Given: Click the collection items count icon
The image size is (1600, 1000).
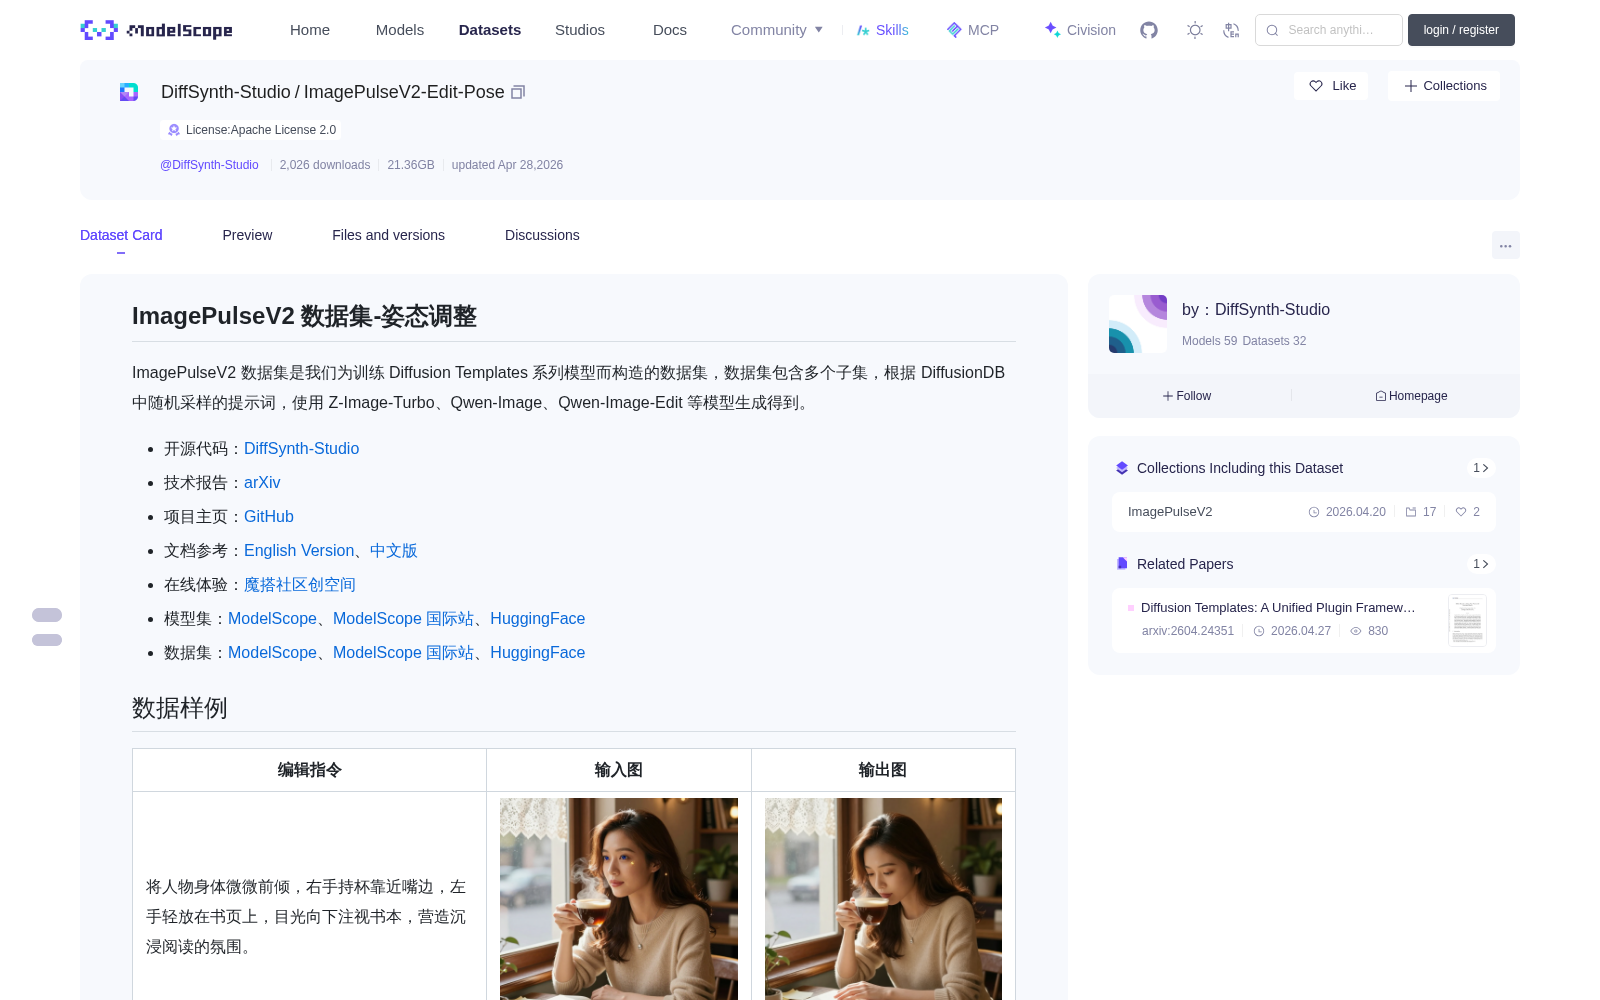Looking at the screenshot, I should pyautogui.click(x=1411, y=512).
